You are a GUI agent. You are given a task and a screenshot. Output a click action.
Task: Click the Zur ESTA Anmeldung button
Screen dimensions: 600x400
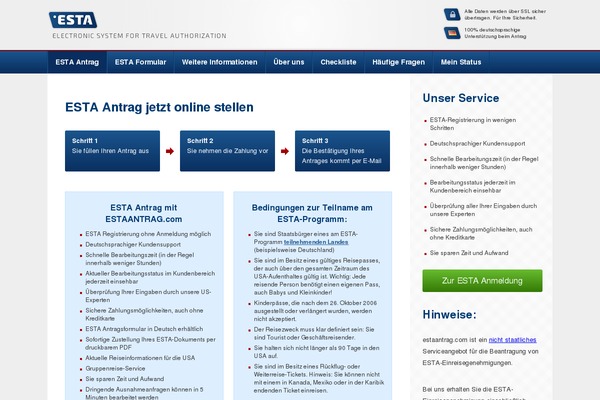(482, 281)
